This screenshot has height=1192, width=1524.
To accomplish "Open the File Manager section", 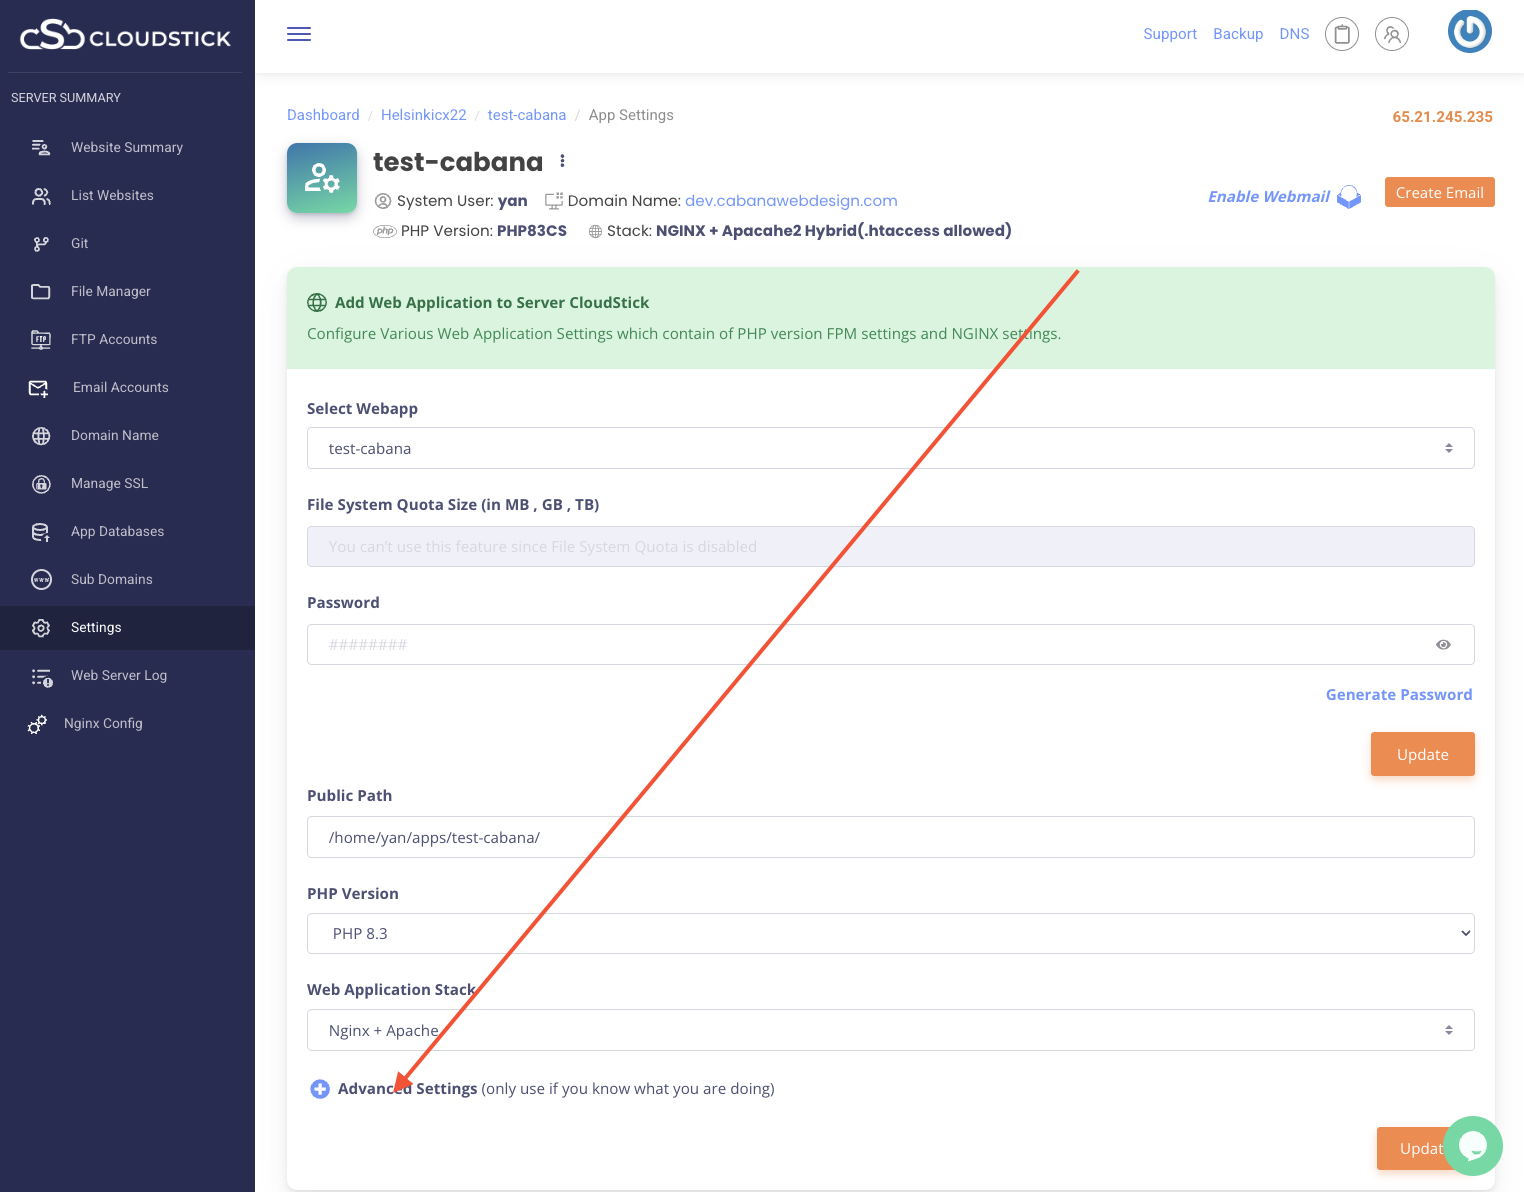I will point(110,291).
